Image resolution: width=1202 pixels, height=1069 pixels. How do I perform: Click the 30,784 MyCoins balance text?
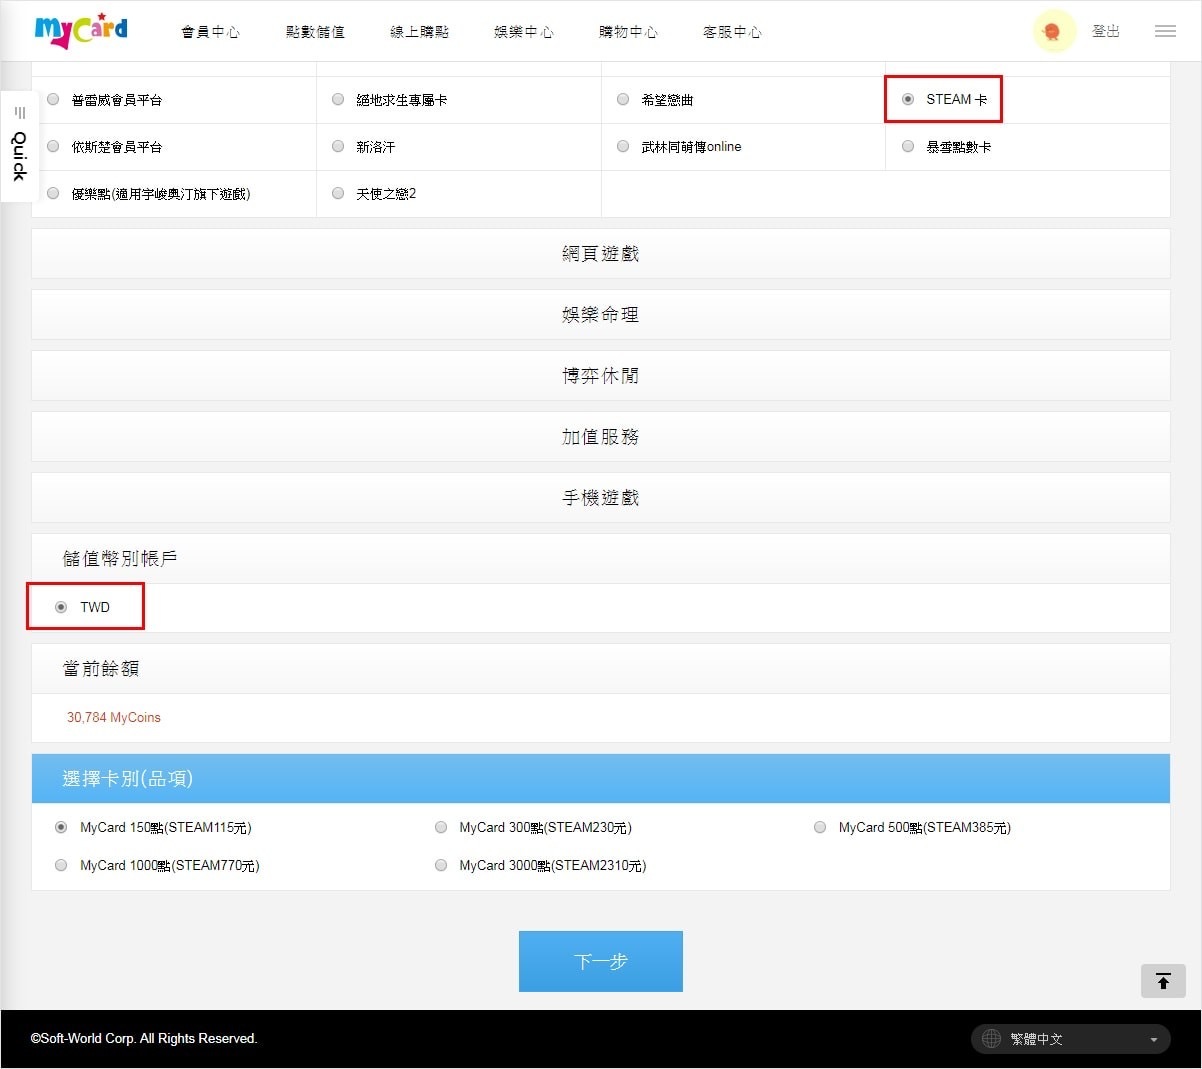(114, 717)
